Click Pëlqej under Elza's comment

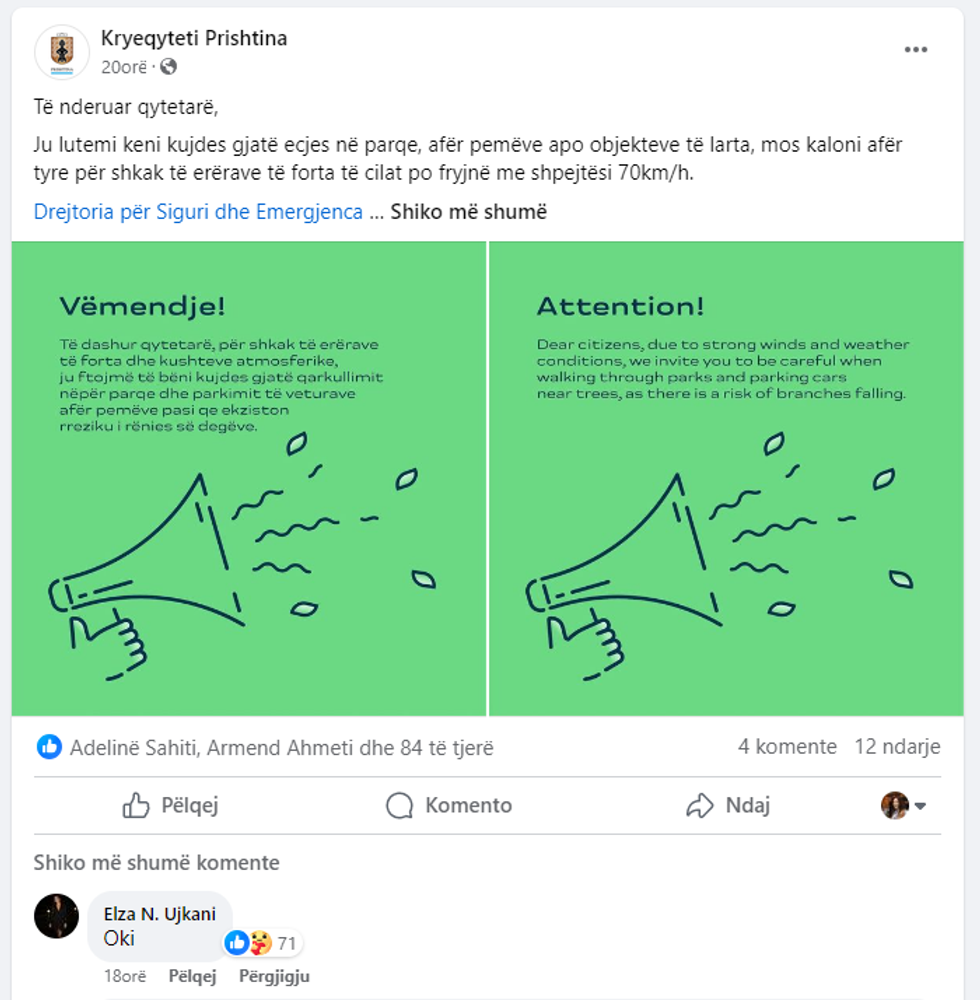192,976
